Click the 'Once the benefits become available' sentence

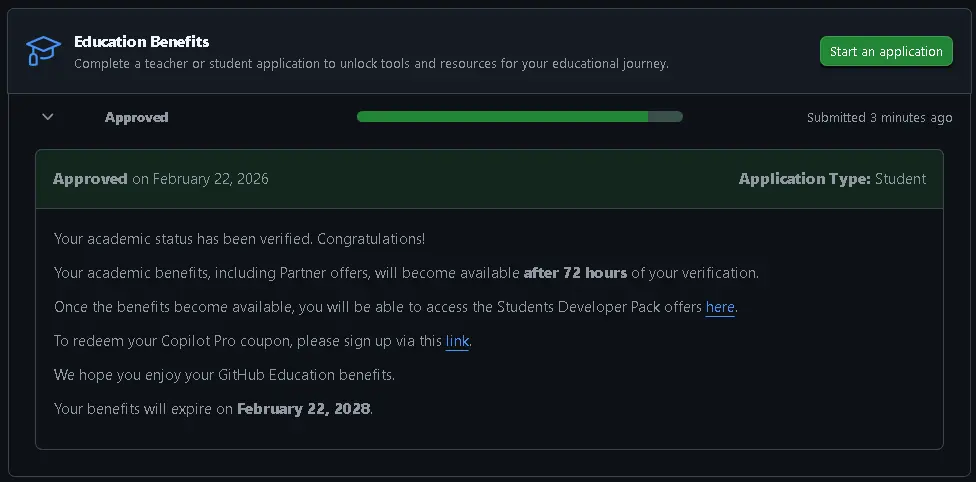[396, 307]
